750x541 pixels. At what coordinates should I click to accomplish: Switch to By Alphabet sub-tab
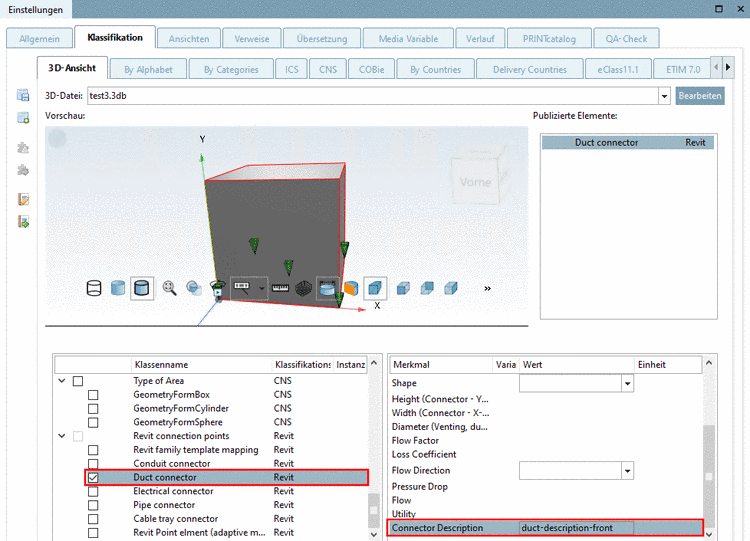[x=148, y=69]
